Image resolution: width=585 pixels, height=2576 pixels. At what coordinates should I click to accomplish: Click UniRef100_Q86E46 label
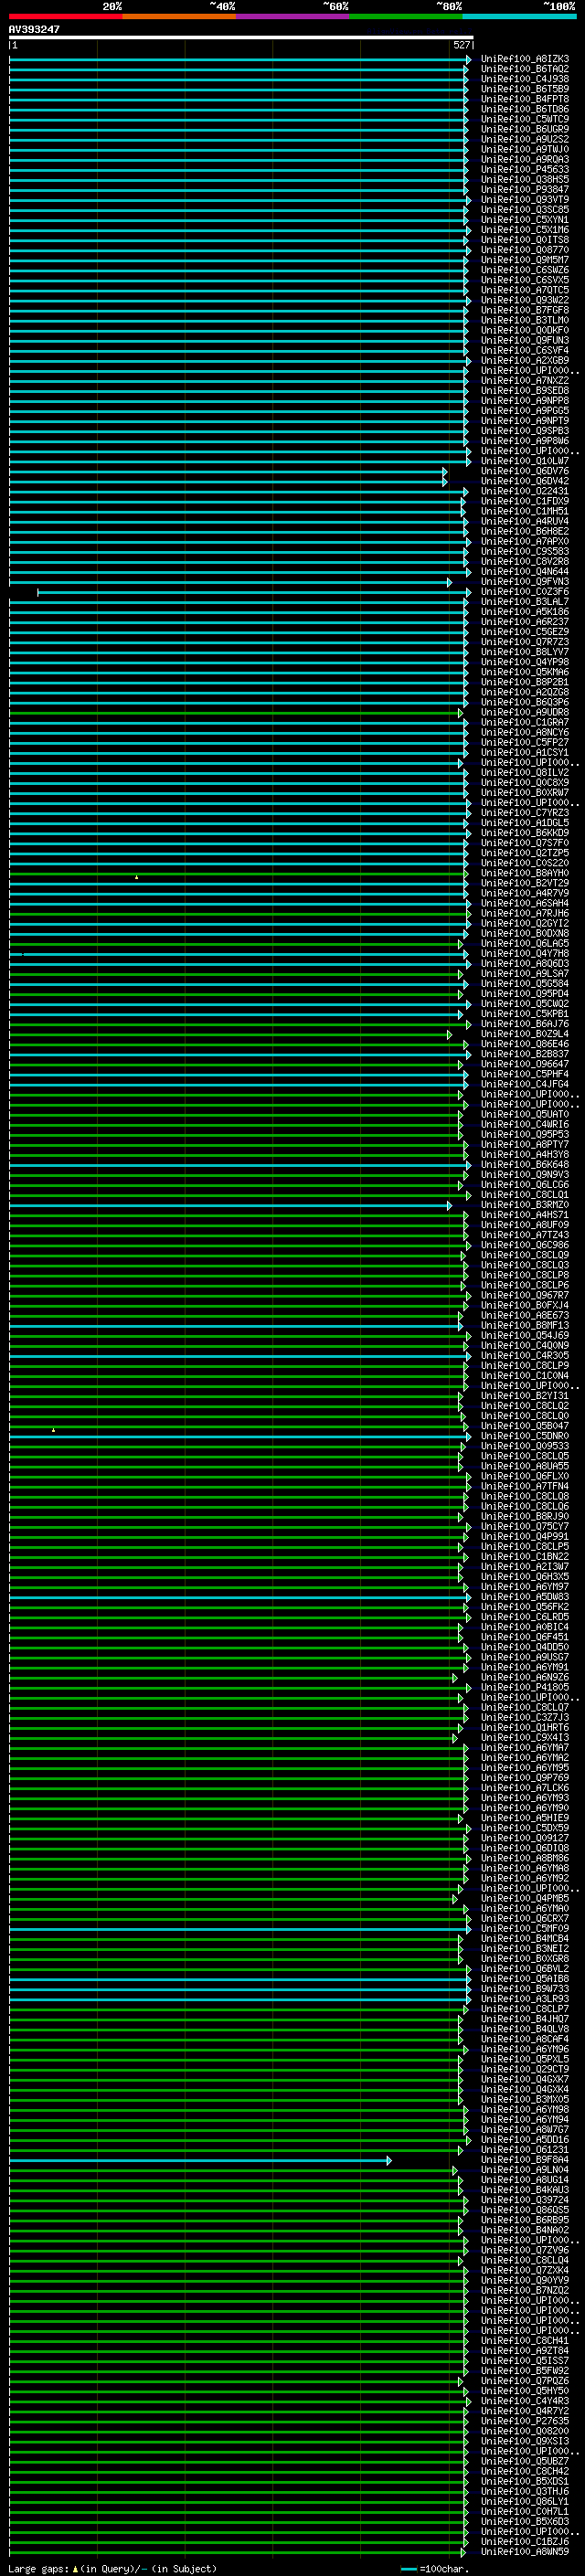point(525,1044)
